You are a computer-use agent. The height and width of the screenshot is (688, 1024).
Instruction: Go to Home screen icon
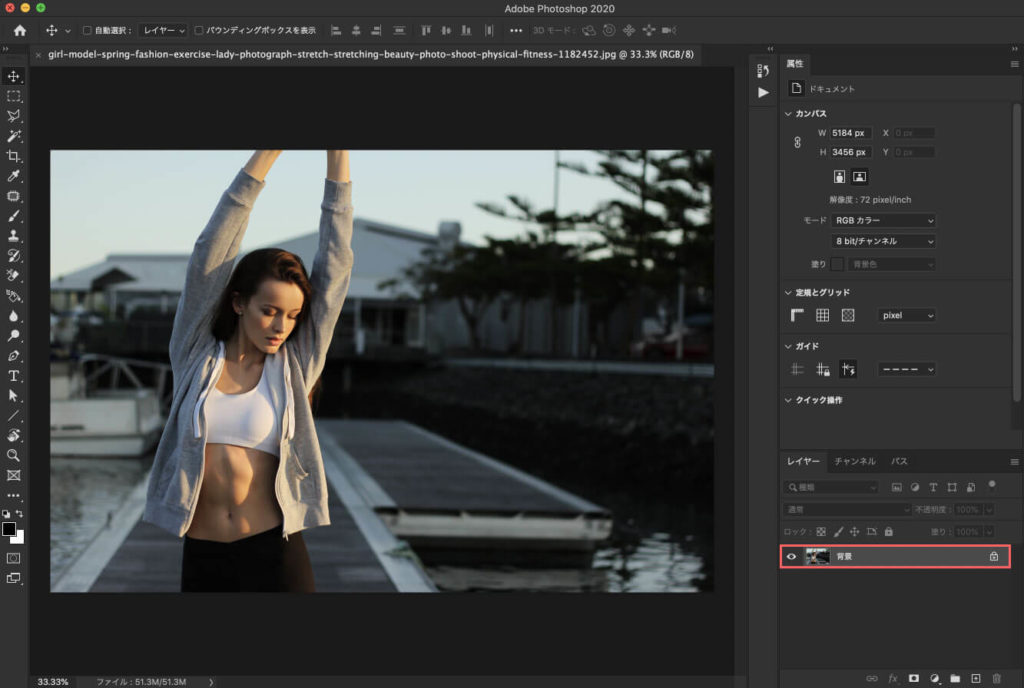(x=20, y=30)
